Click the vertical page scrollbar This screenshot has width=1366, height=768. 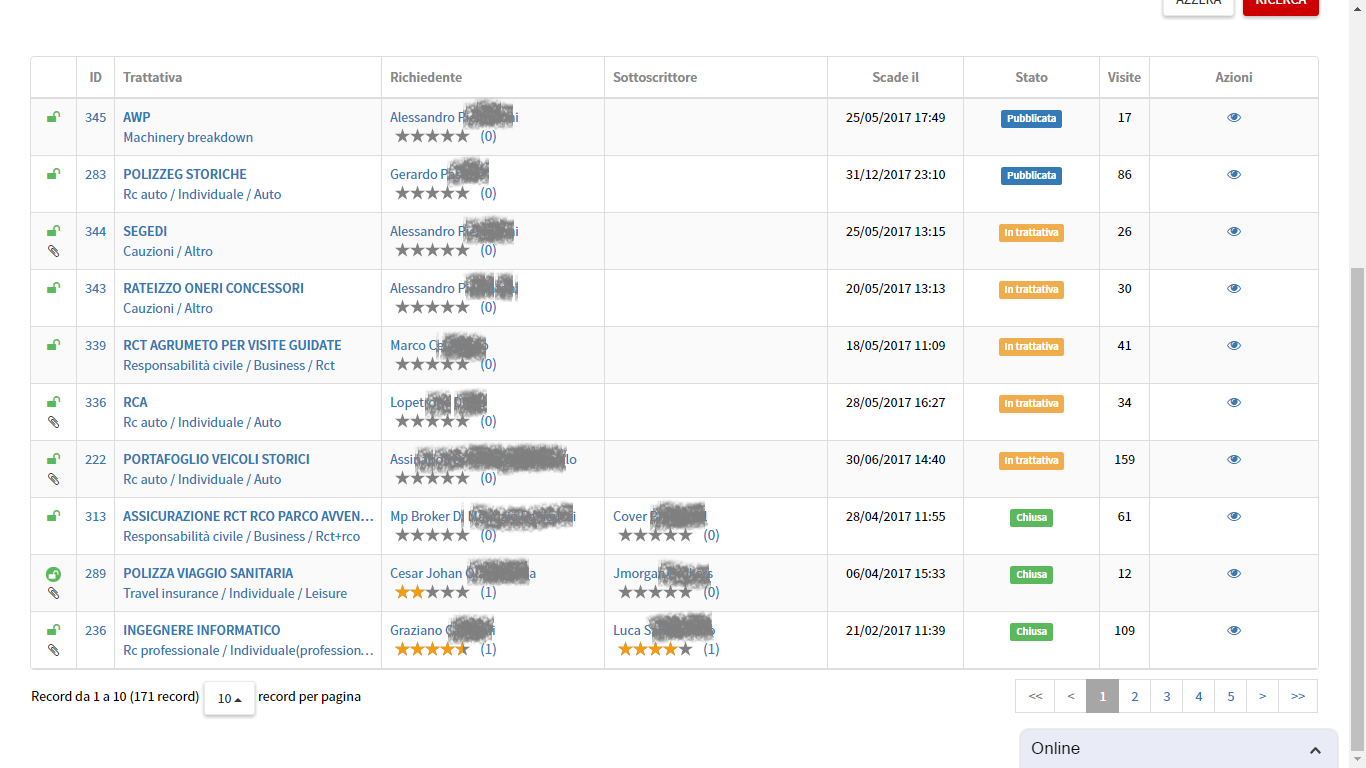(1357, 500)
